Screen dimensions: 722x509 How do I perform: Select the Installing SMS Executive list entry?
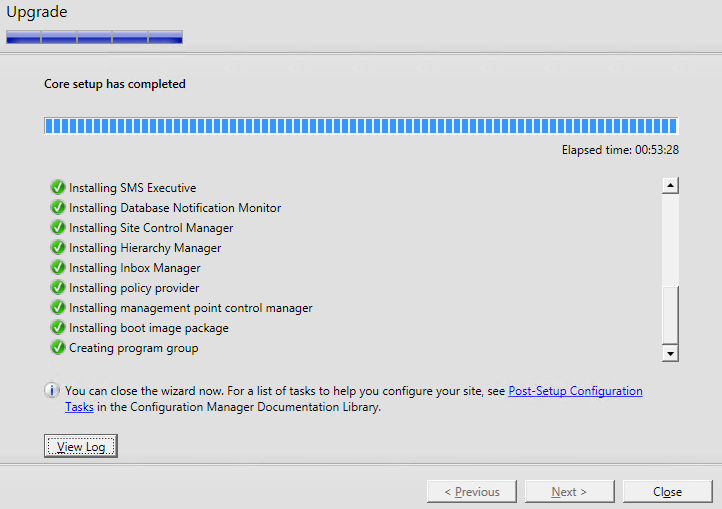click(x=133, y=188)
